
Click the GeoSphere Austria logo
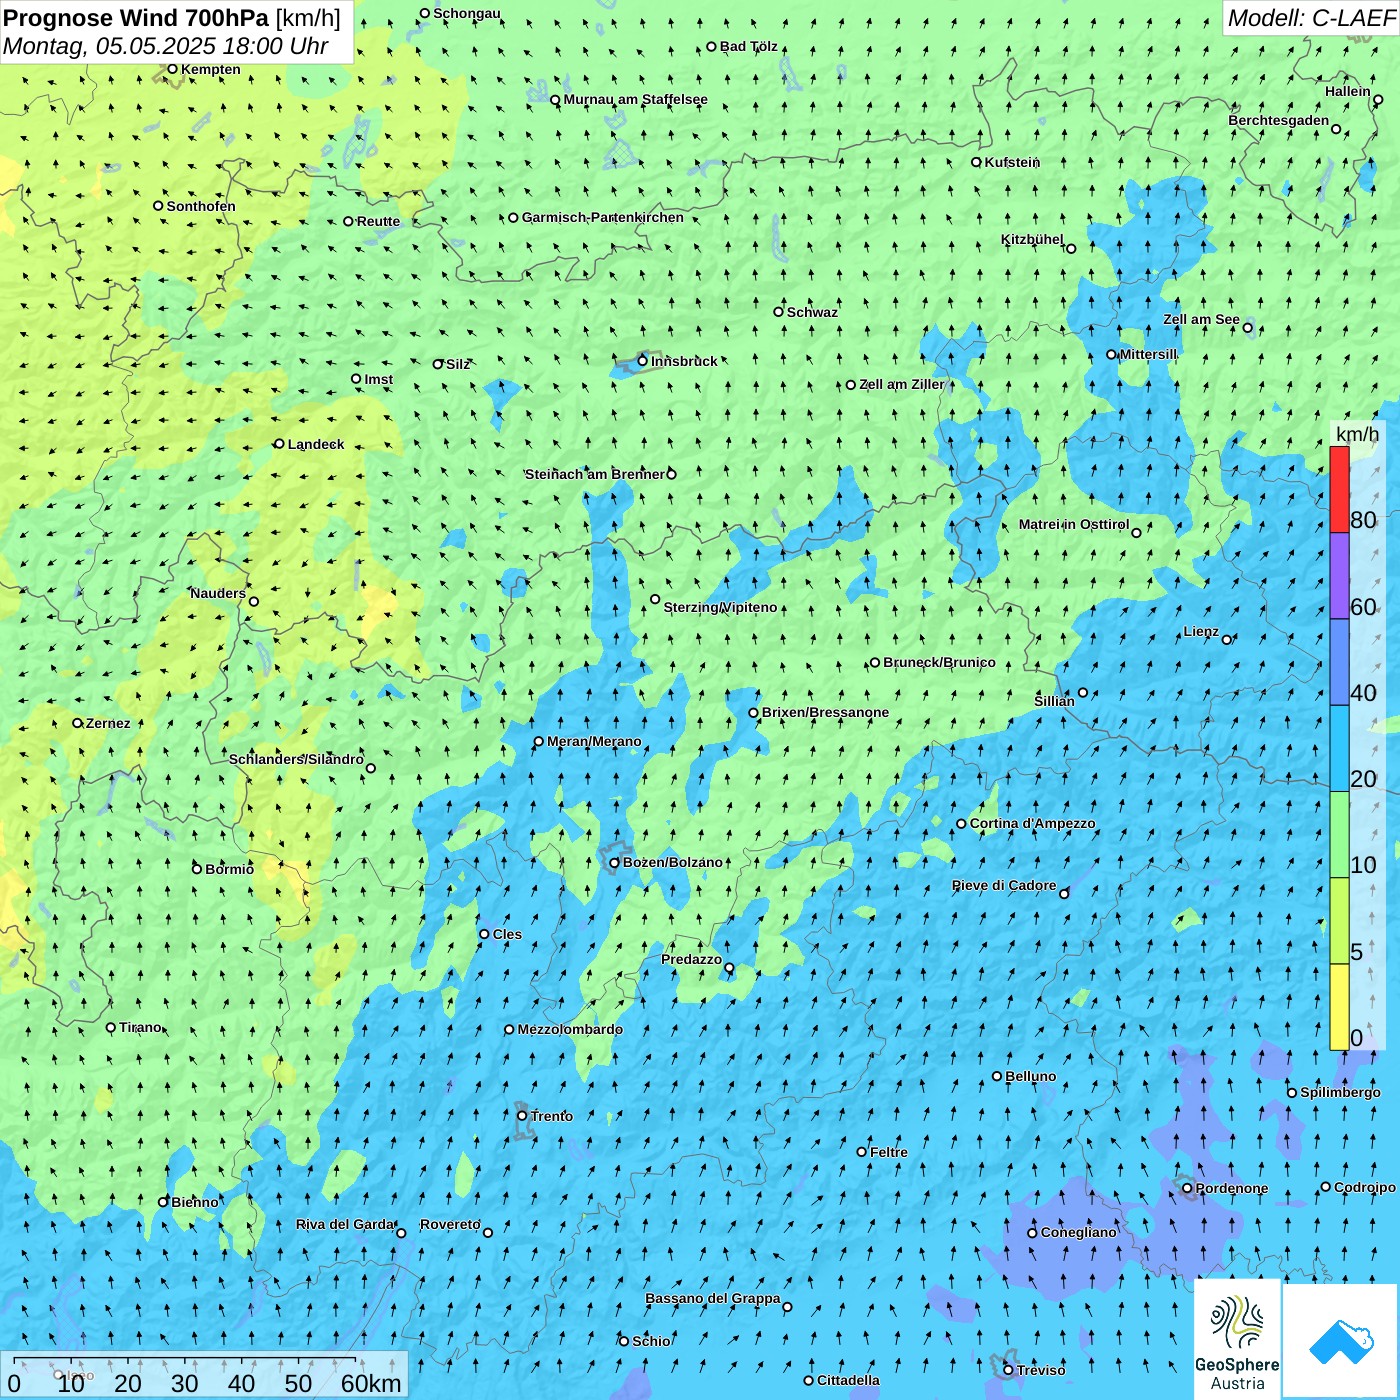point(1238,1338)
